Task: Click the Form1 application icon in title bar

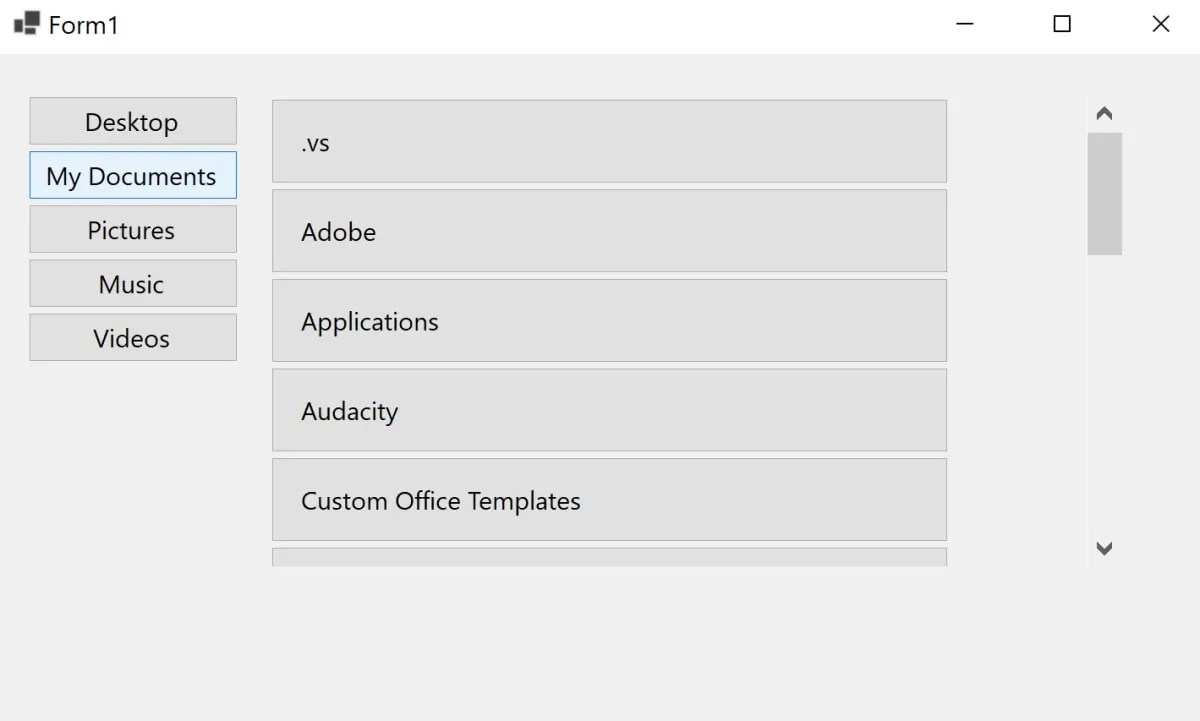Action: pos(25,23)
